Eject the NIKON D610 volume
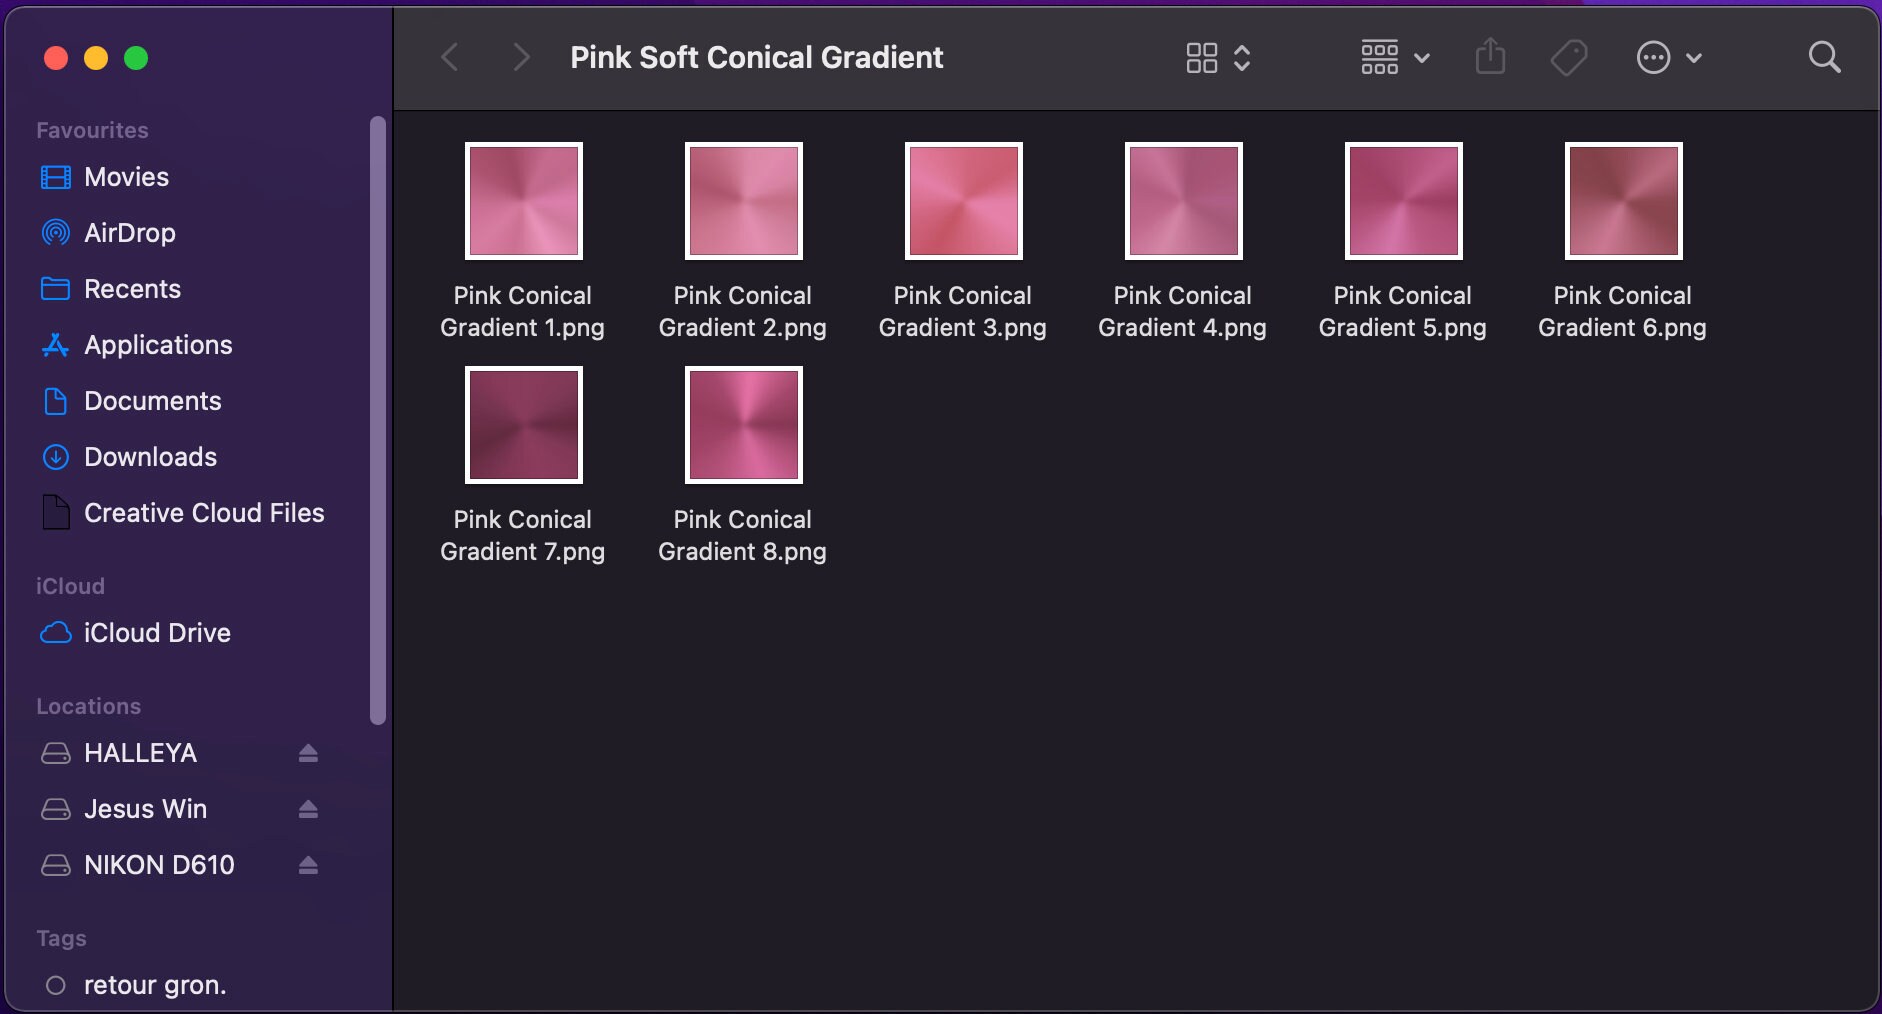Screen dimensions: 1882x1014 (x=308, y=865)
